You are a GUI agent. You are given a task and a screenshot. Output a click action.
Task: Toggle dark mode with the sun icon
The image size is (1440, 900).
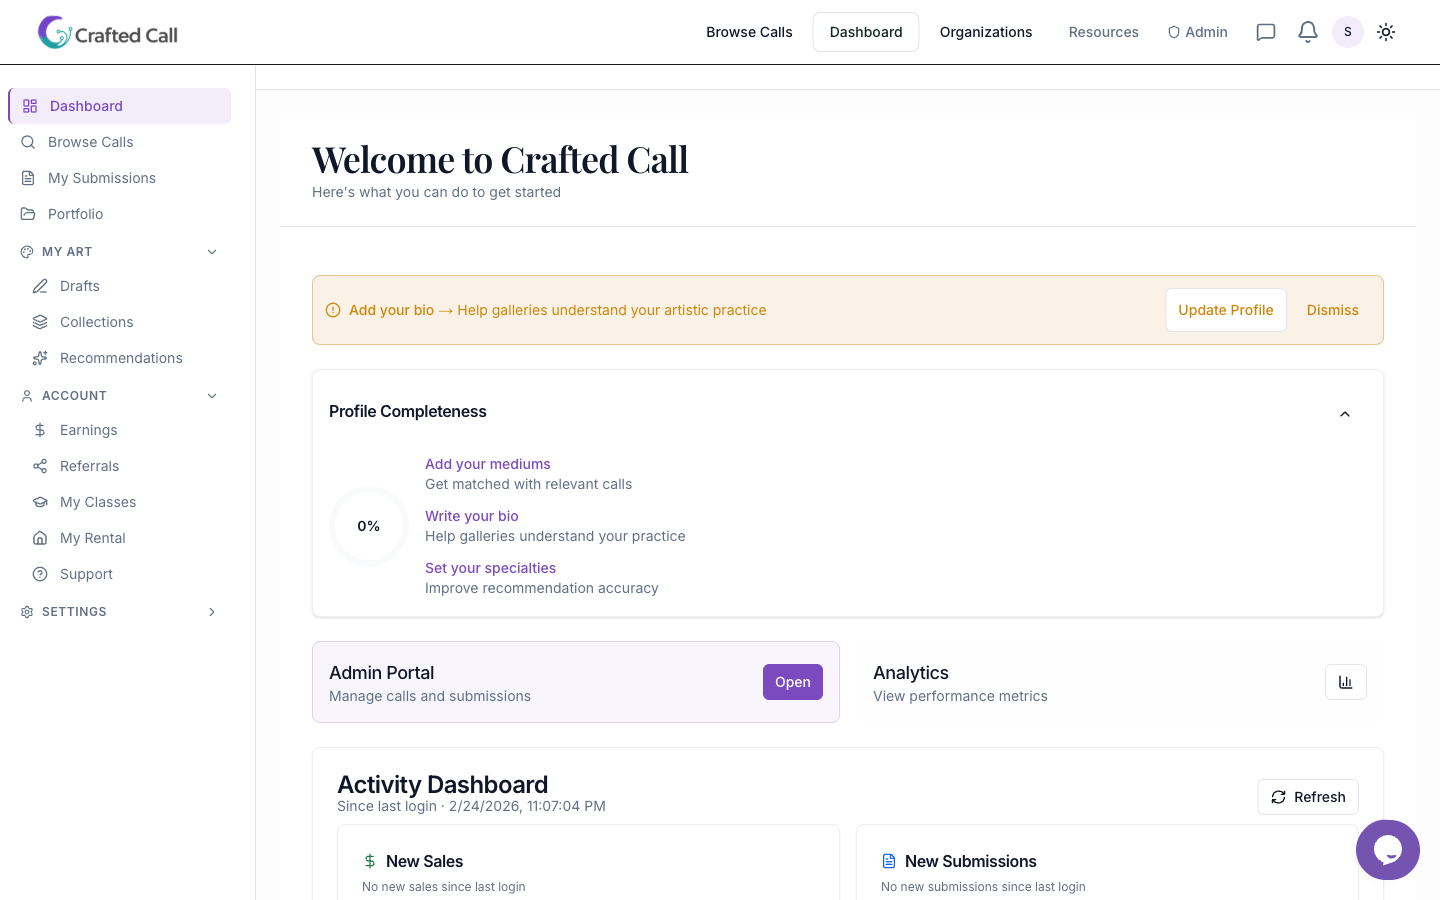pyautogui.click(x=1386, y=31)
